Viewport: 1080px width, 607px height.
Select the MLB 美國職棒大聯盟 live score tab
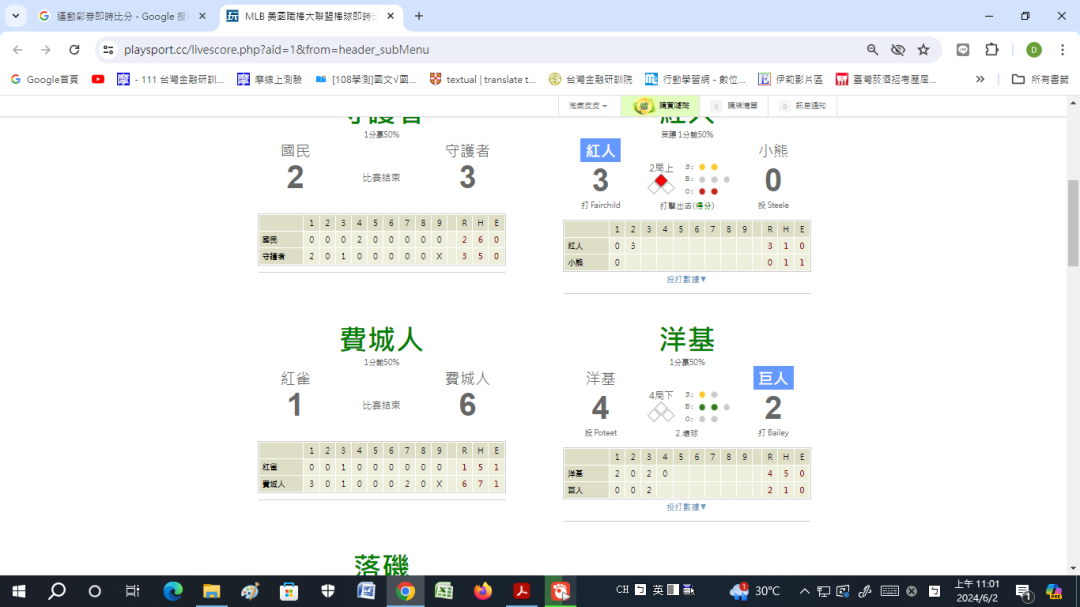309,16
